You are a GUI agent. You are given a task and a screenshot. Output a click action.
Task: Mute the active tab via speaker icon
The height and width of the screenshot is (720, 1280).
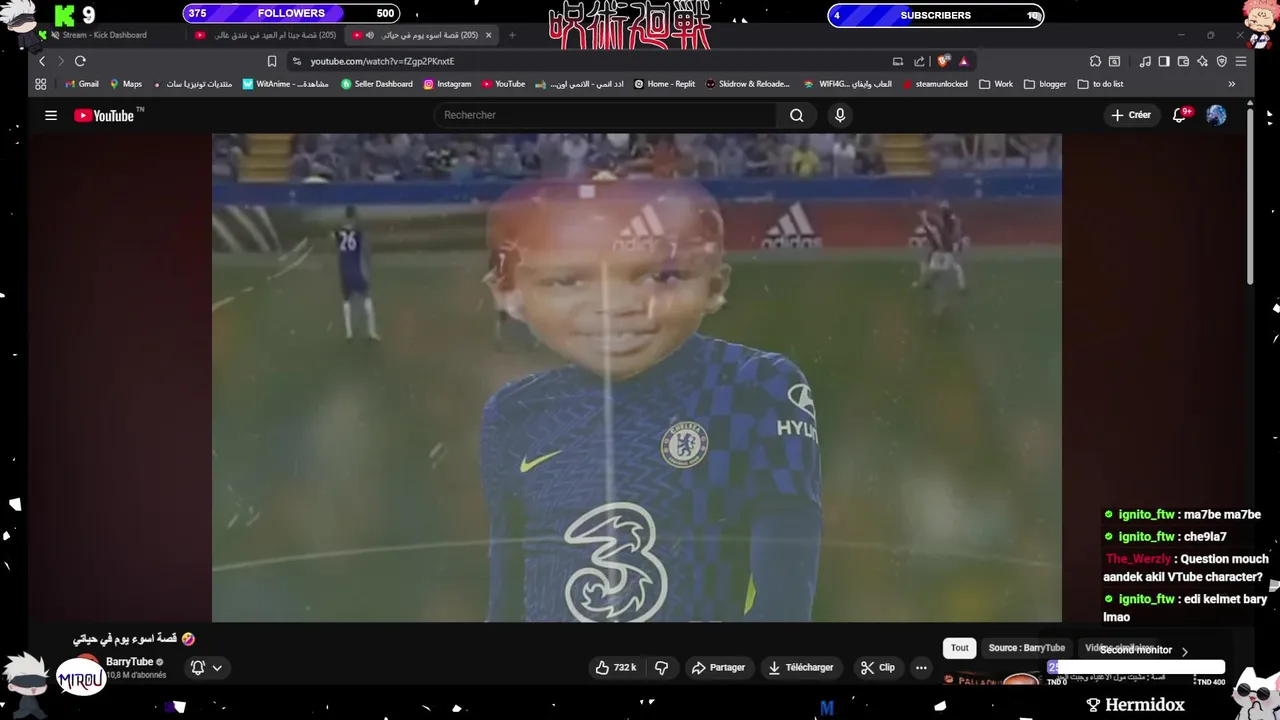(x=370, y=35)
